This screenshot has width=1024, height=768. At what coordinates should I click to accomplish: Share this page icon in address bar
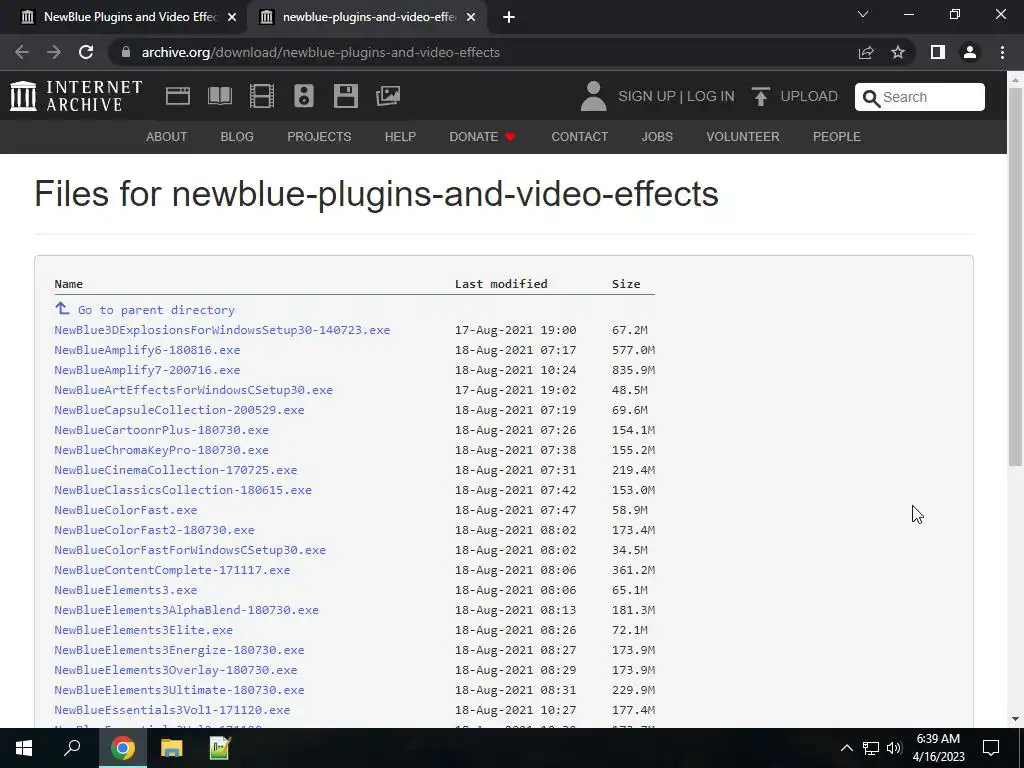point(866,52)
